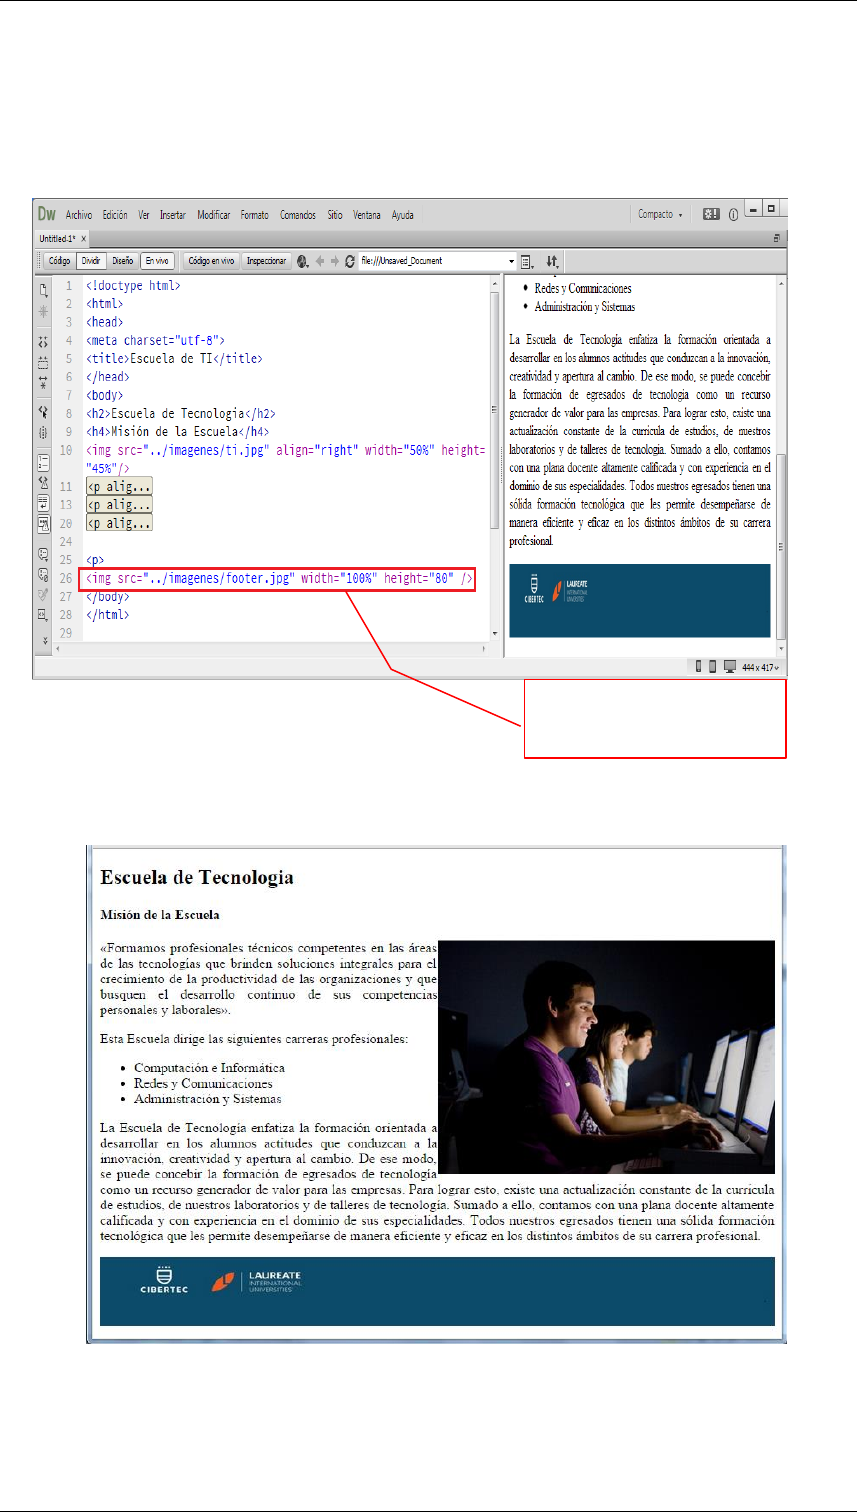Image resolution: width=857 pixels, height=1512 pixels.
Task: Click the collapse full tag icon
Action: (43, 341)
